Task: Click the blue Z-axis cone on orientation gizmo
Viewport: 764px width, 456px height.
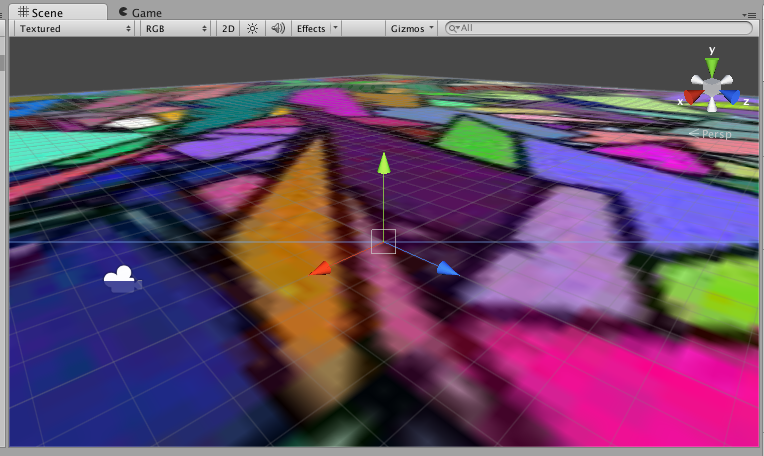Action: tap(731, 97)
